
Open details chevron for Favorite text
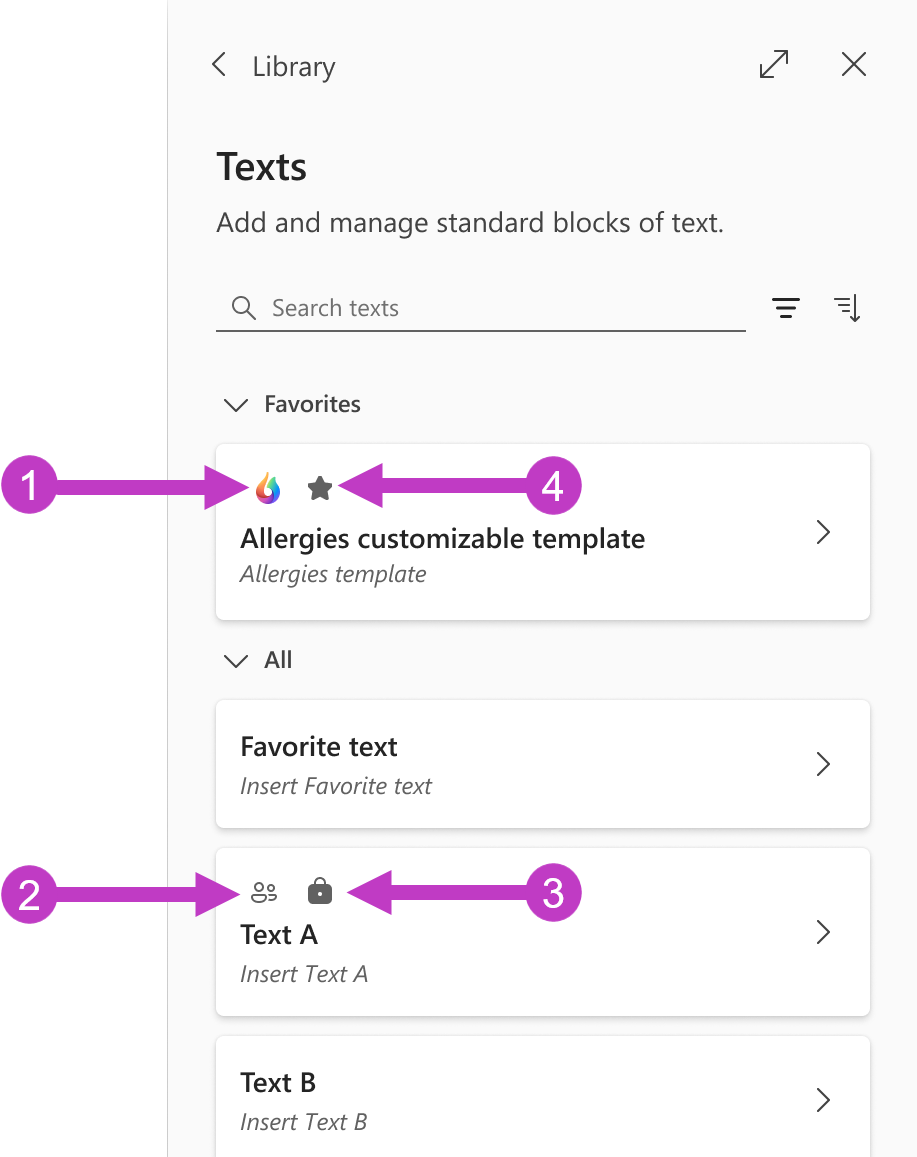tap(823, 764)
